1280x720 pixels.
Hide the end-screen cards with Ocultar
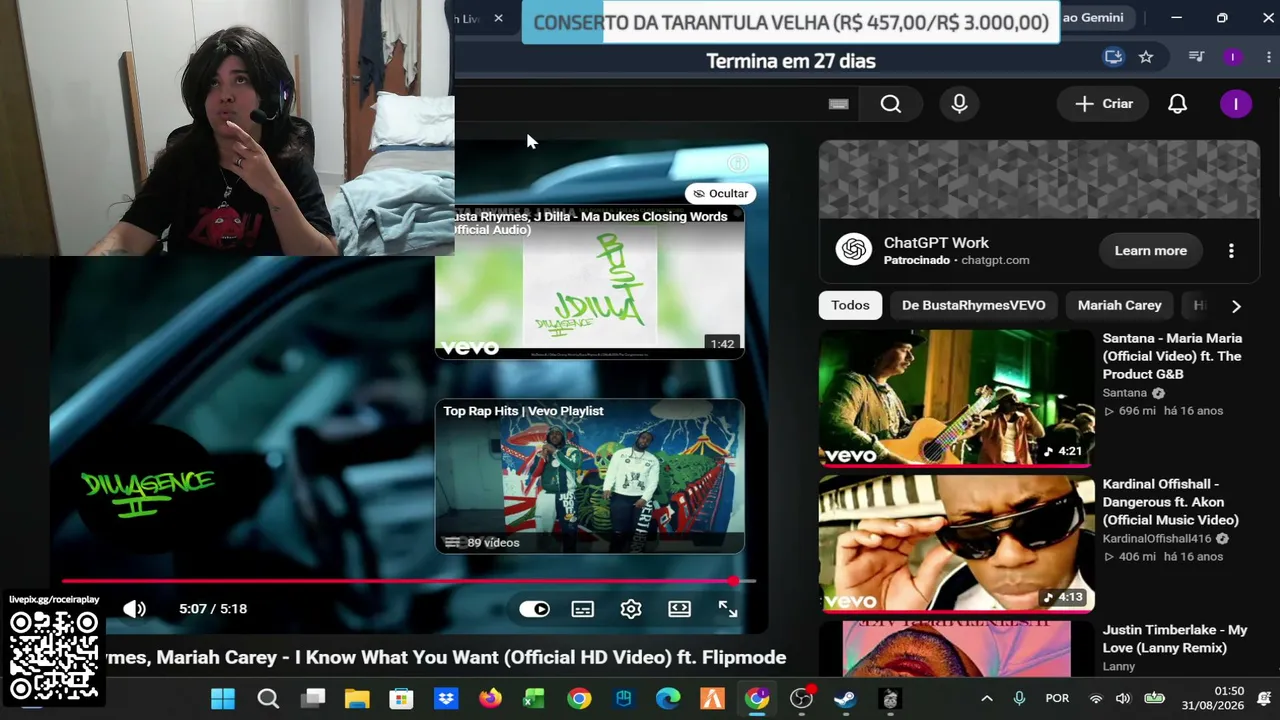[720, 193]
